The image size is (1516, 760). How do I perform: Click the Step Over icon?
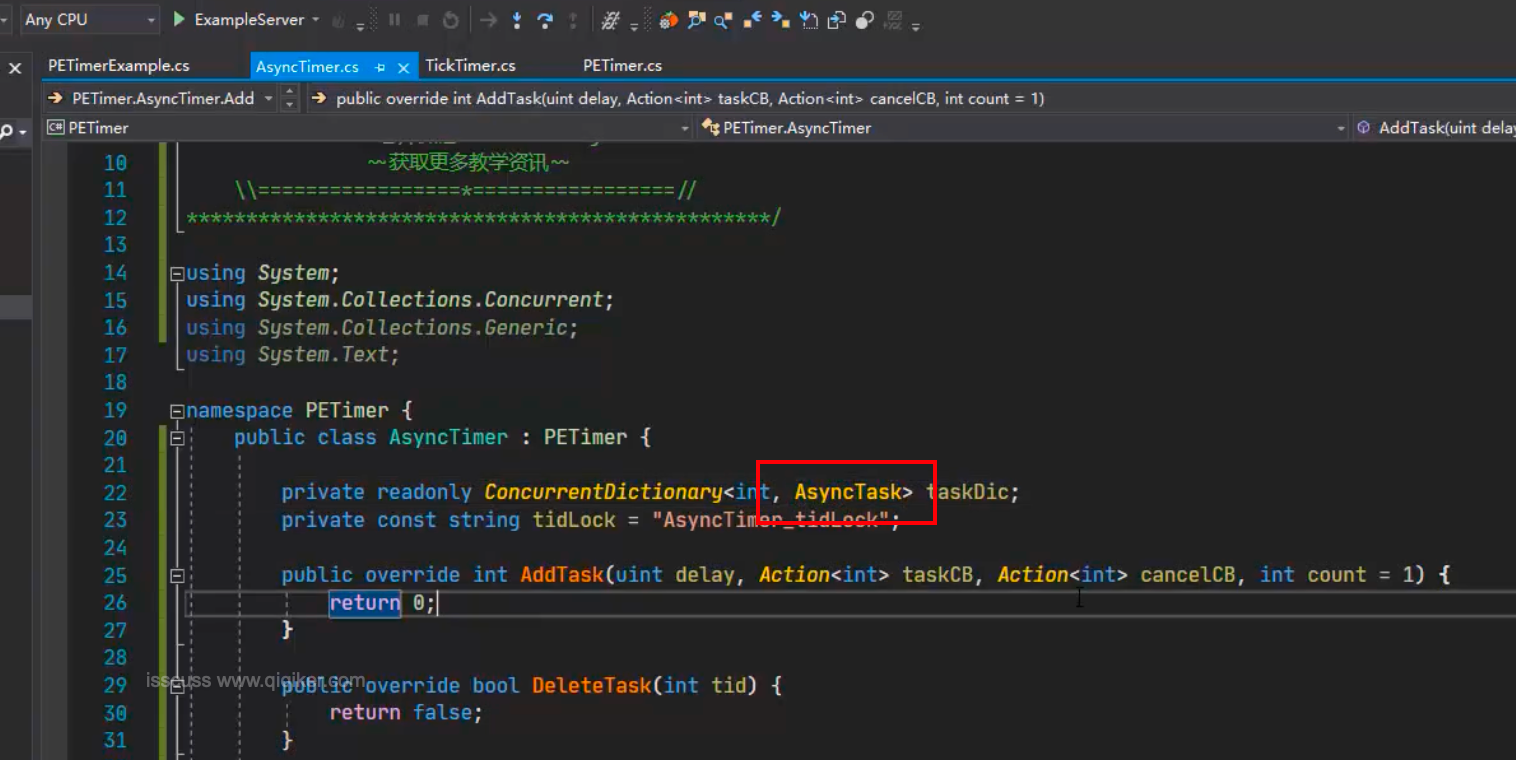[x=545, y=20]
